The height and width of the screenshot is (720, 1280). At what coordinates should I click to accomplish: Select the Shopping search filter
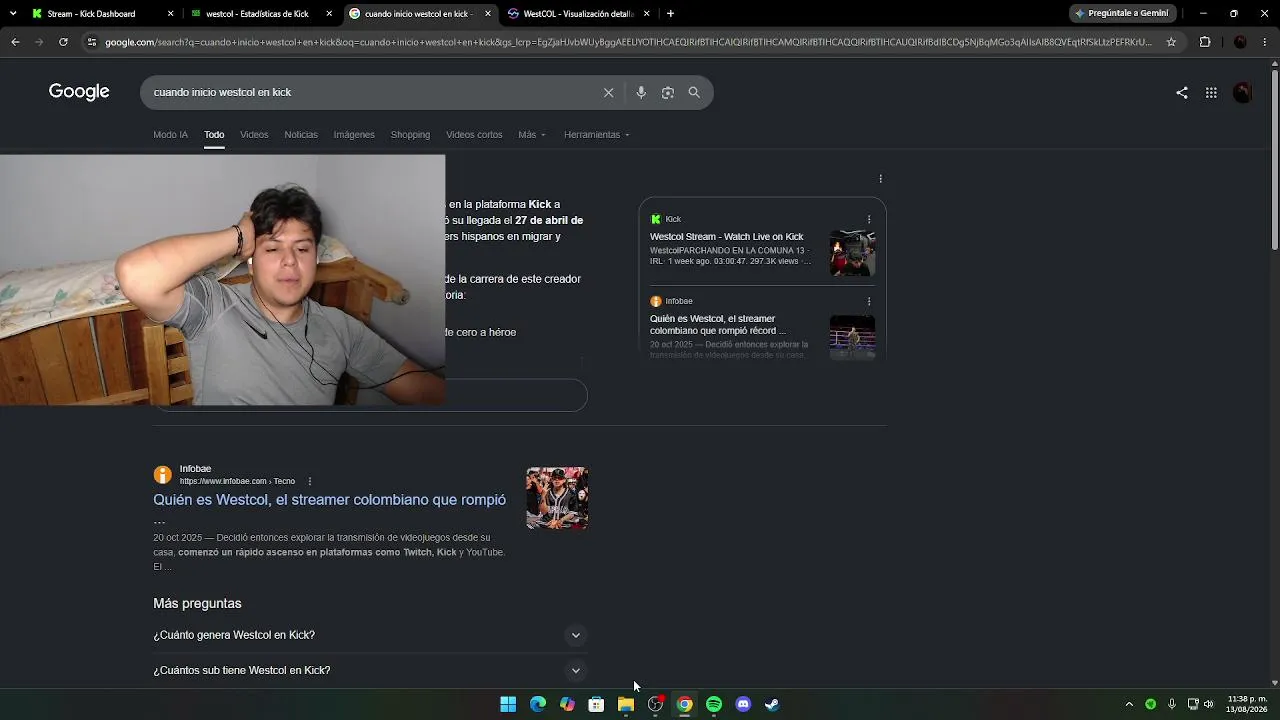click(x=410, y=134)
